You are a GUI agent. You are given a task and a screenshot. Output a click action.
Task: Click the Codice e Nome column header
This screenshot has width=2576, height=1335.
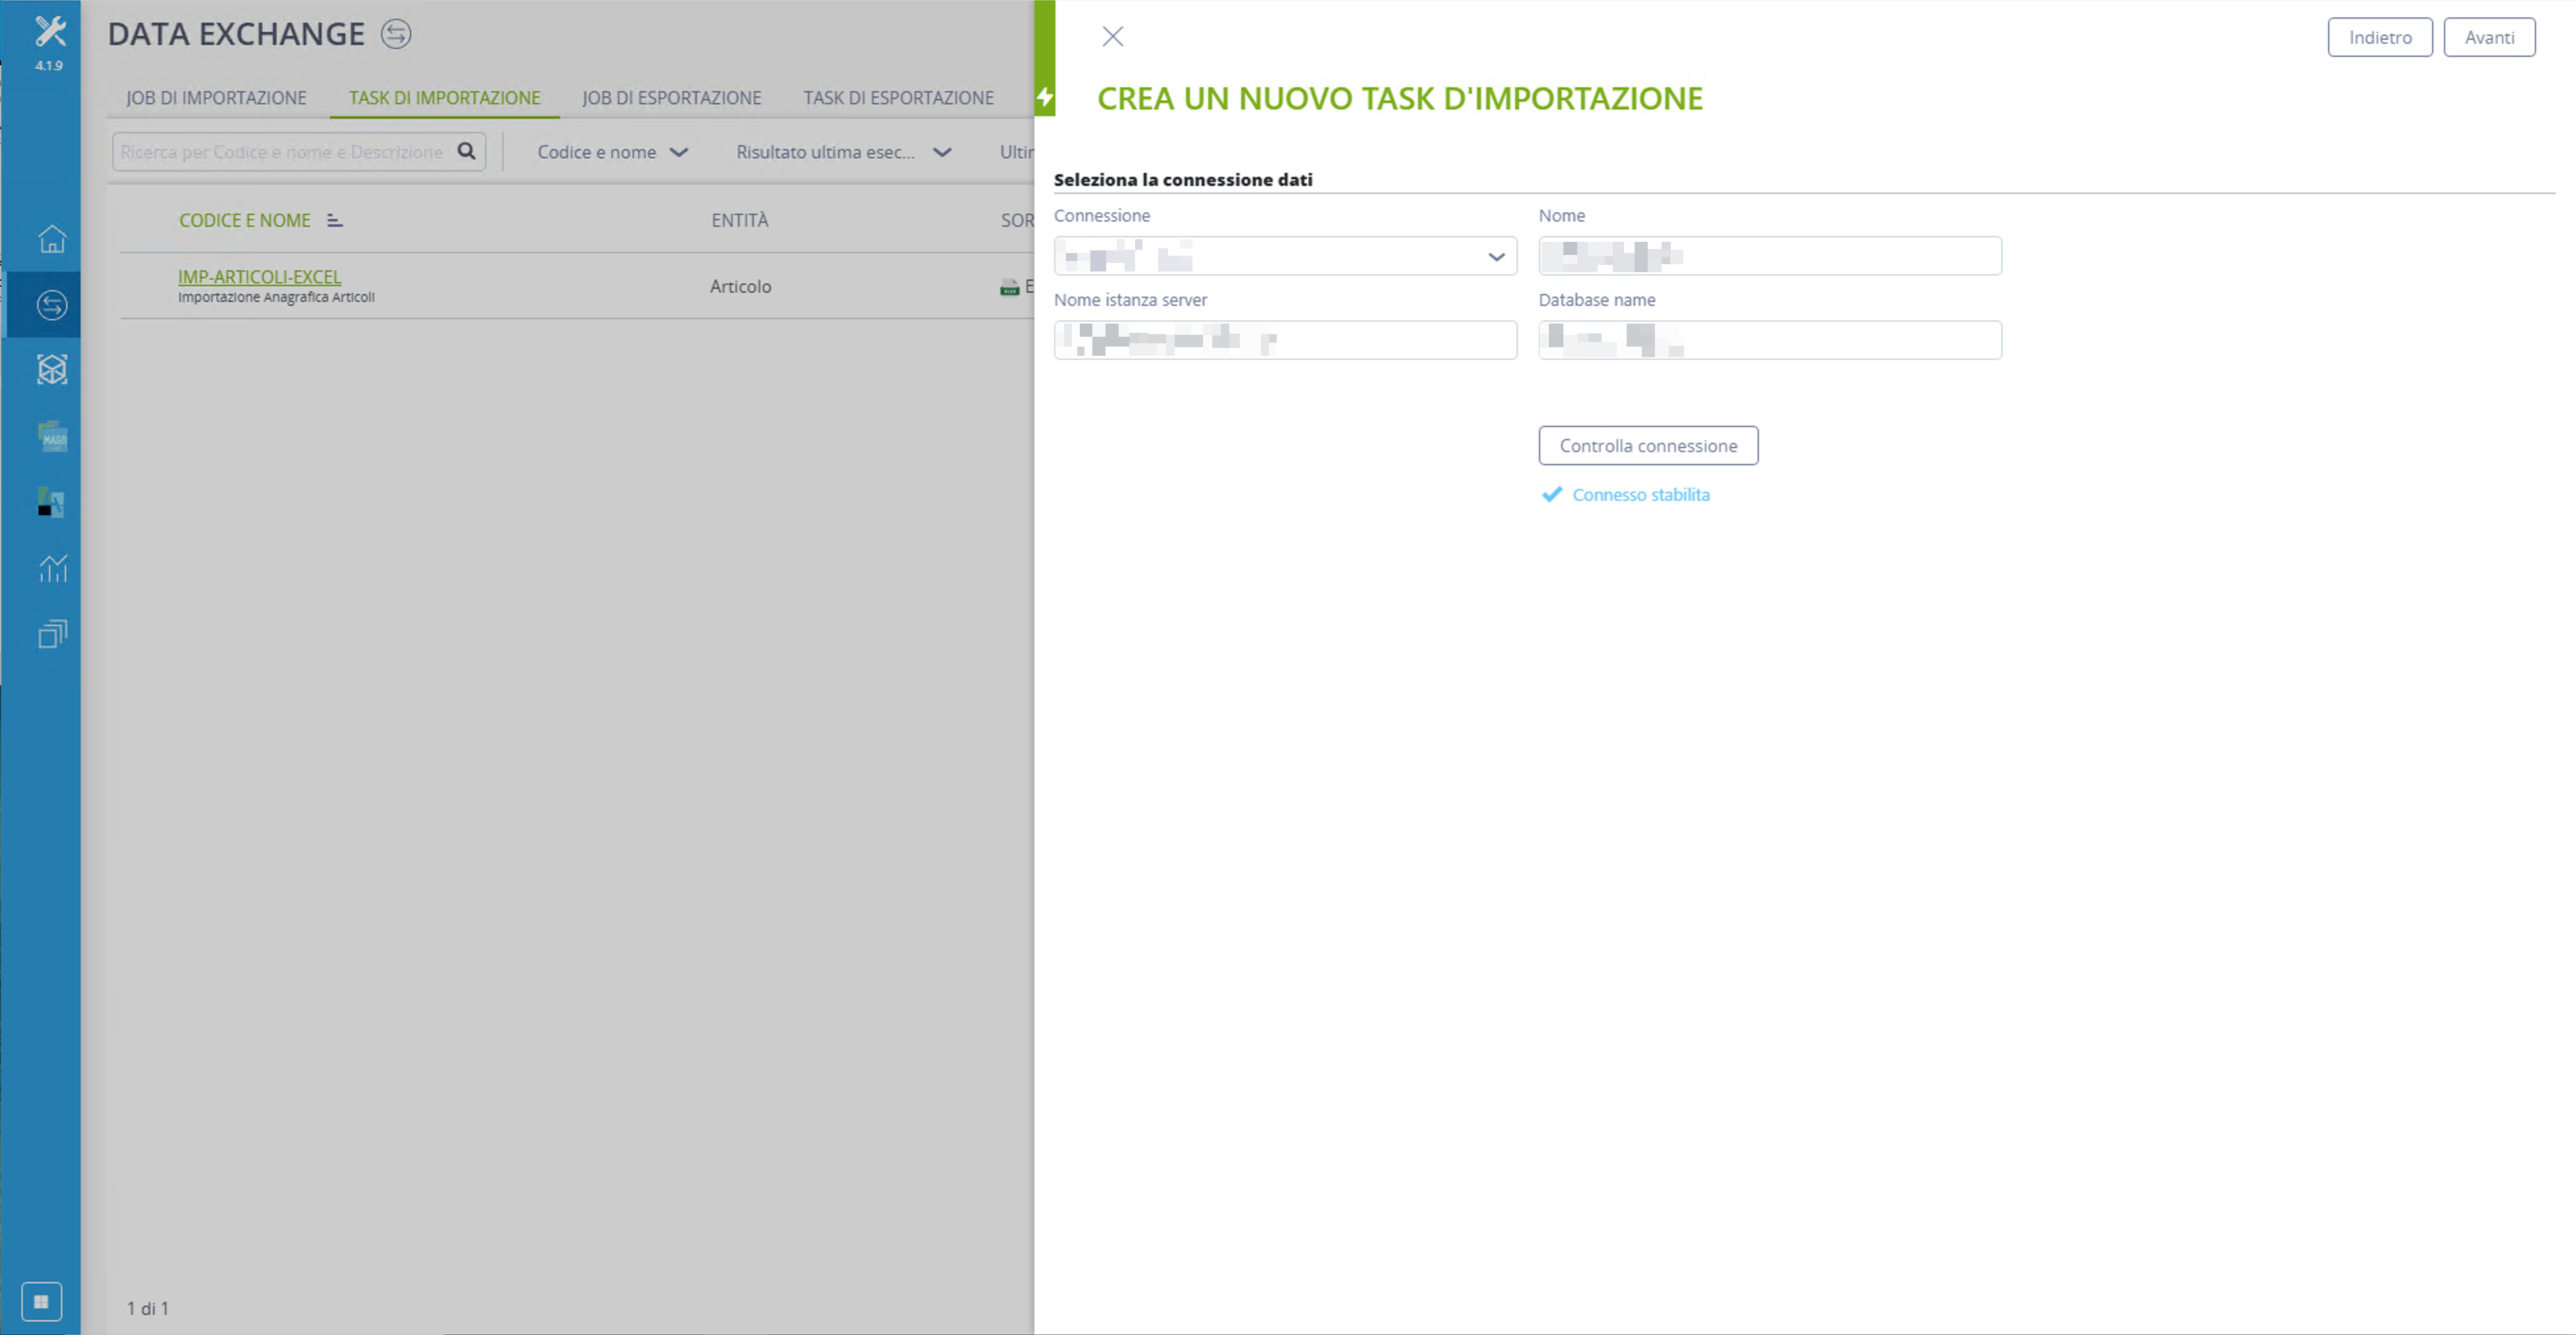[245, 220]
